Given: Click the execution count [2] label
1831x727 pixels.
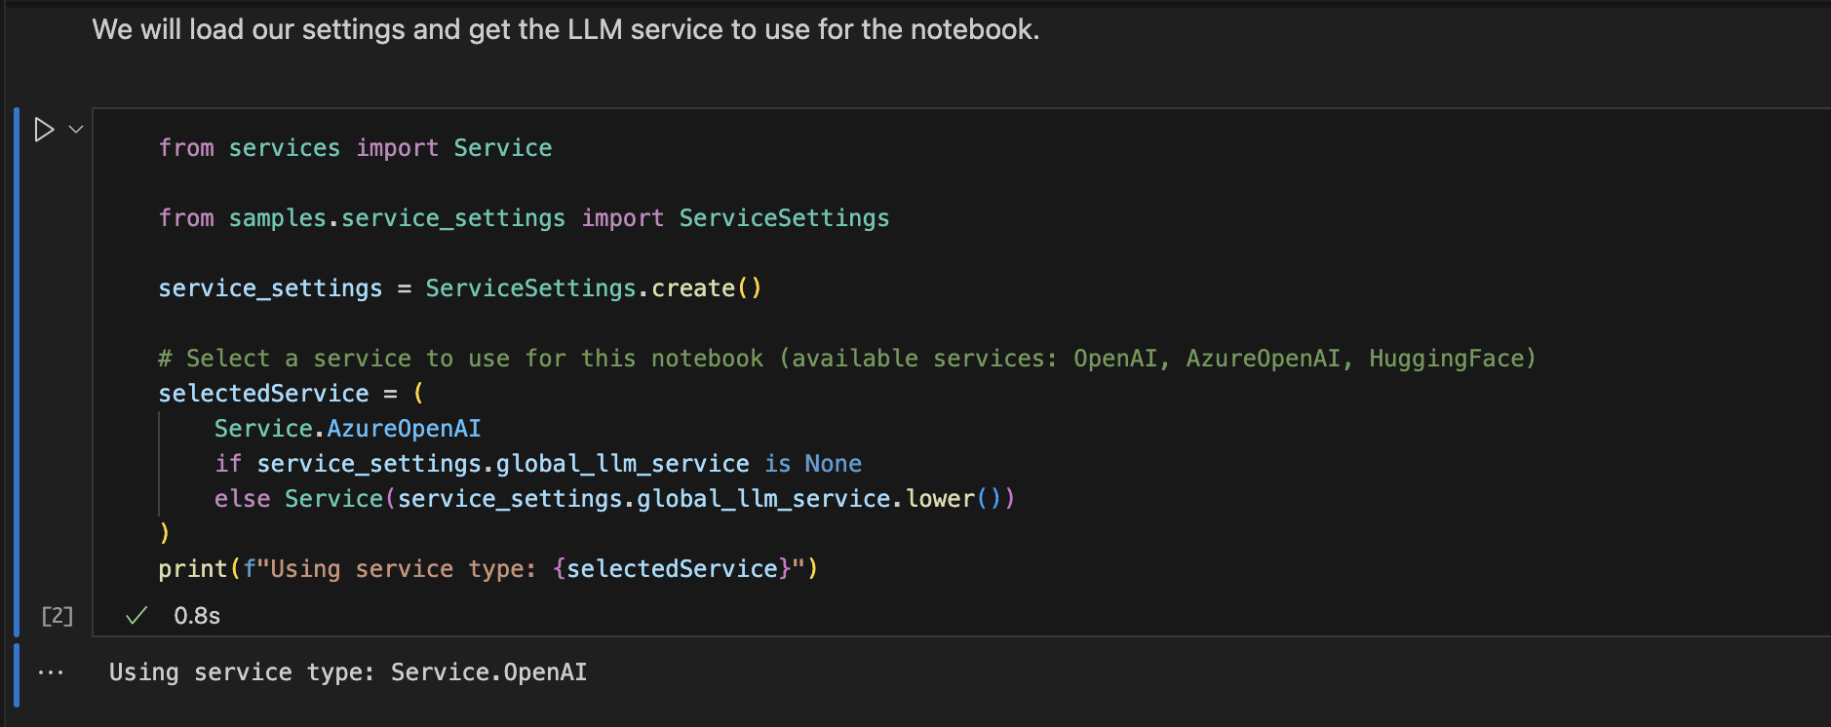Looking at the screenshot, I should (57, 616).
